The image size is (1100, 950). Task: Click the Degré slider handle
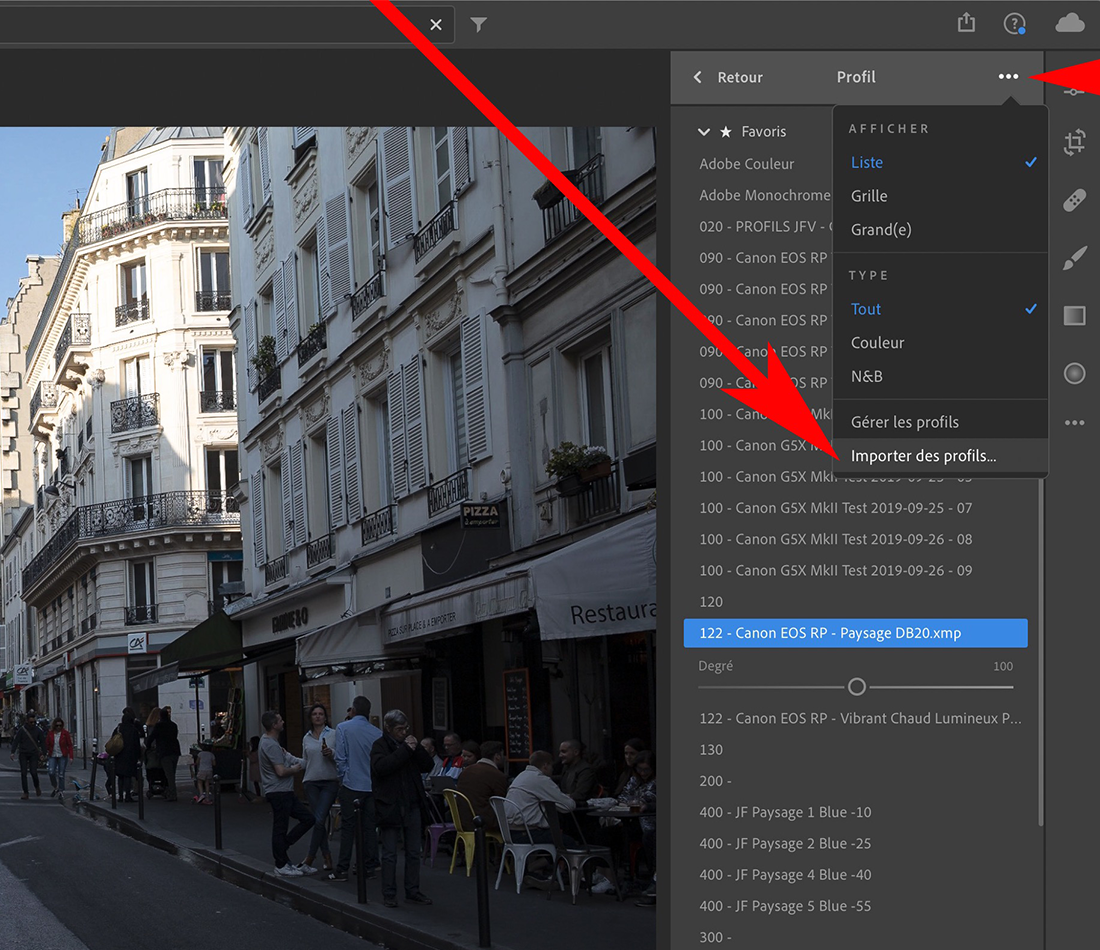coord(856,687)
